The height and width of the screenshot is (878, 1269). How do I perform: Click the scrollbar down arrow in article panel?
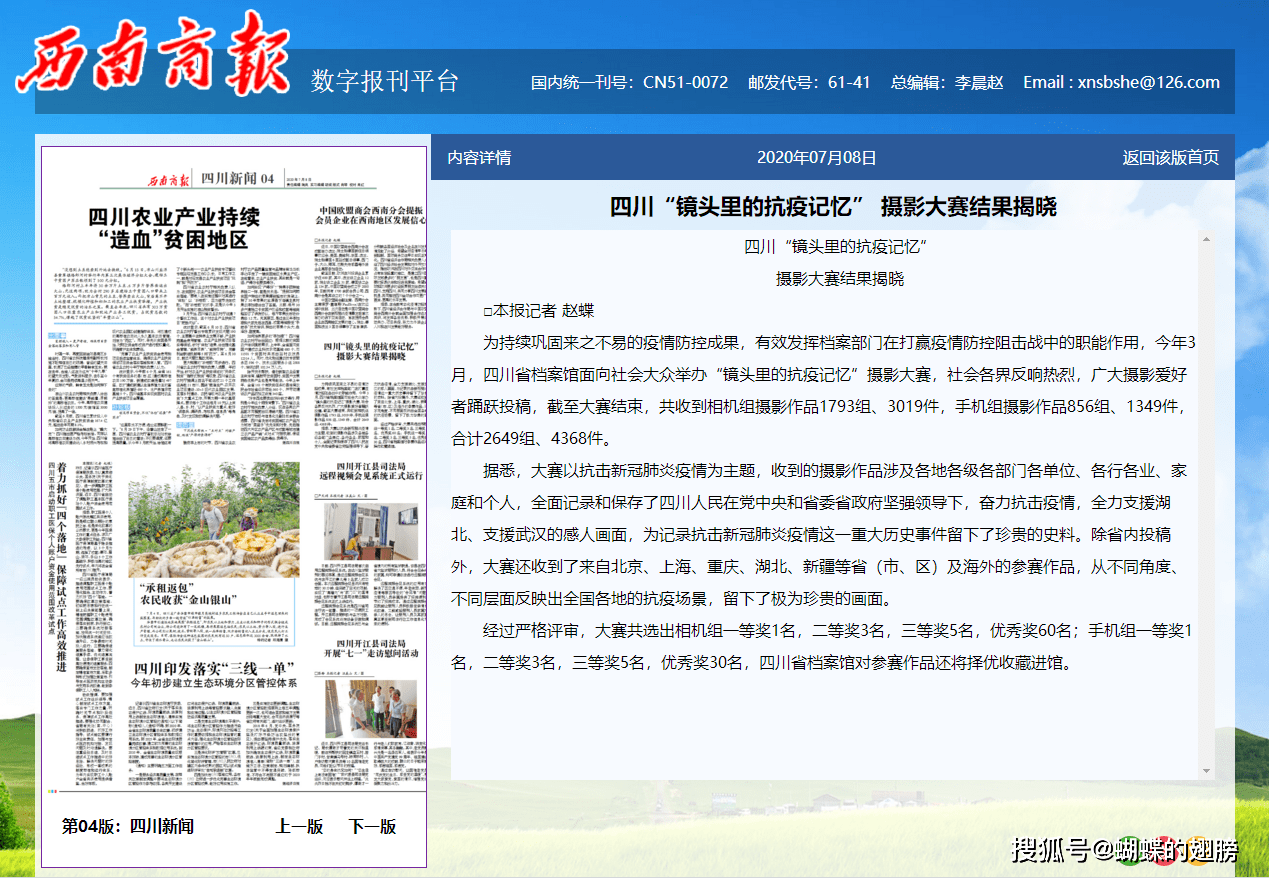pos(1206,771)
